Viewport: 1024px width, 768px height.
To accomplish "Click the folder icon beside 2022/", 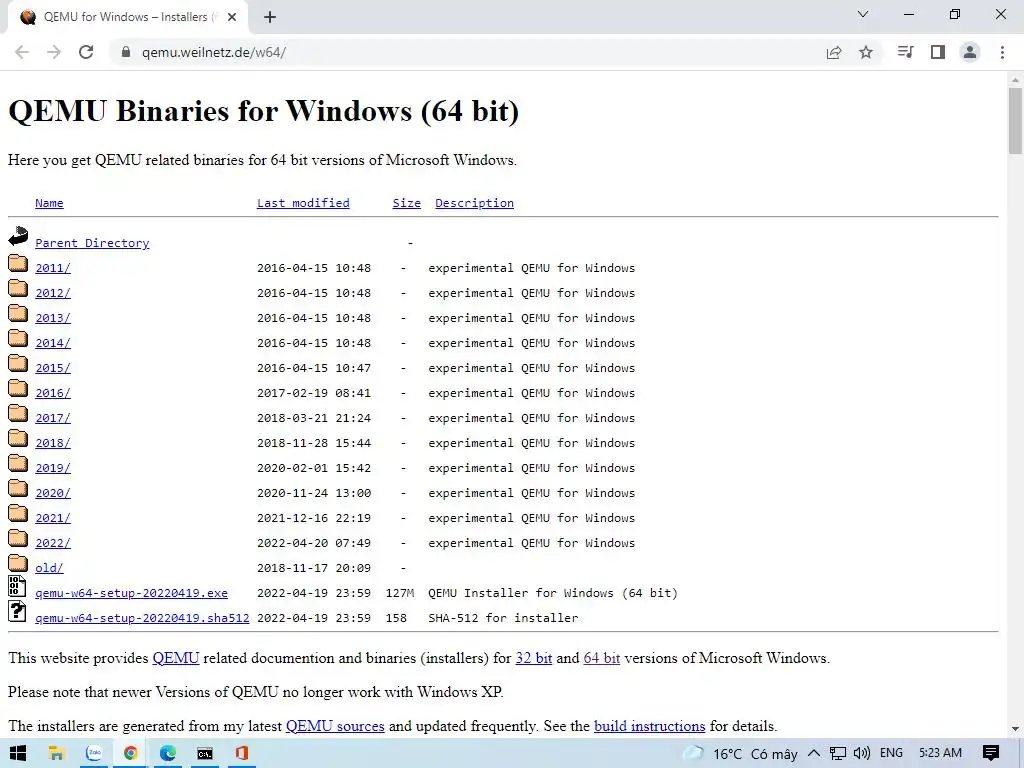I will tap(18, 538).
